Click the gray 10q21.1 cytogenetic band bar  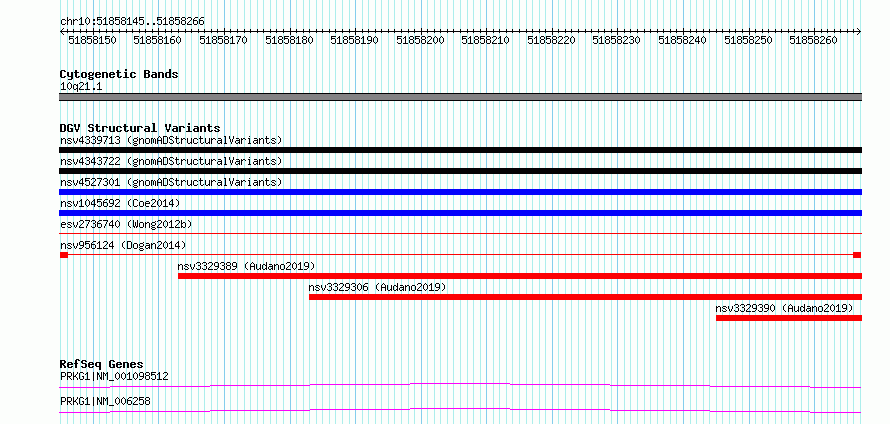[x=460, y=97]
